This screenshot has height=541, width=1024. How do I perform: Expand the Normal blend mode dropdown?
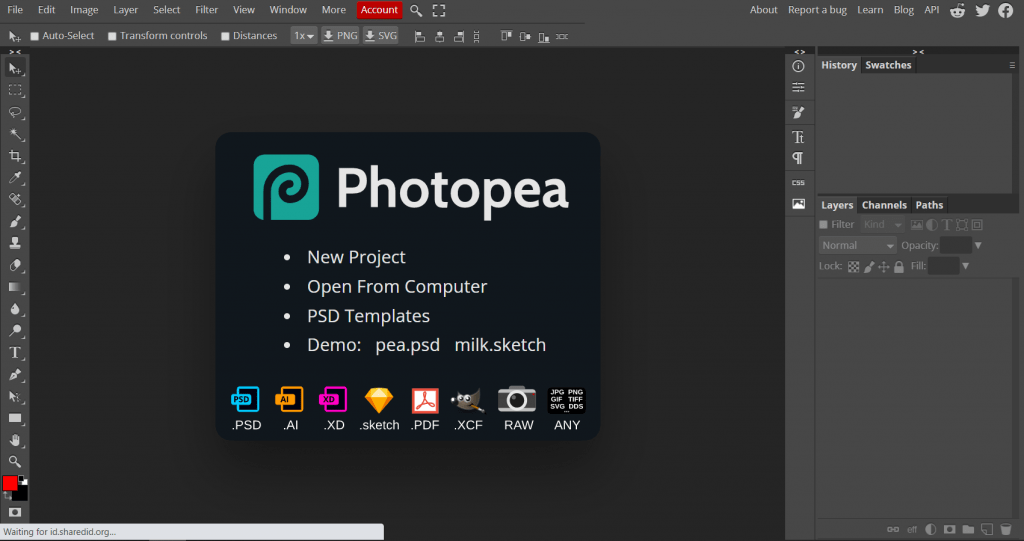click(x=858, y=245)
